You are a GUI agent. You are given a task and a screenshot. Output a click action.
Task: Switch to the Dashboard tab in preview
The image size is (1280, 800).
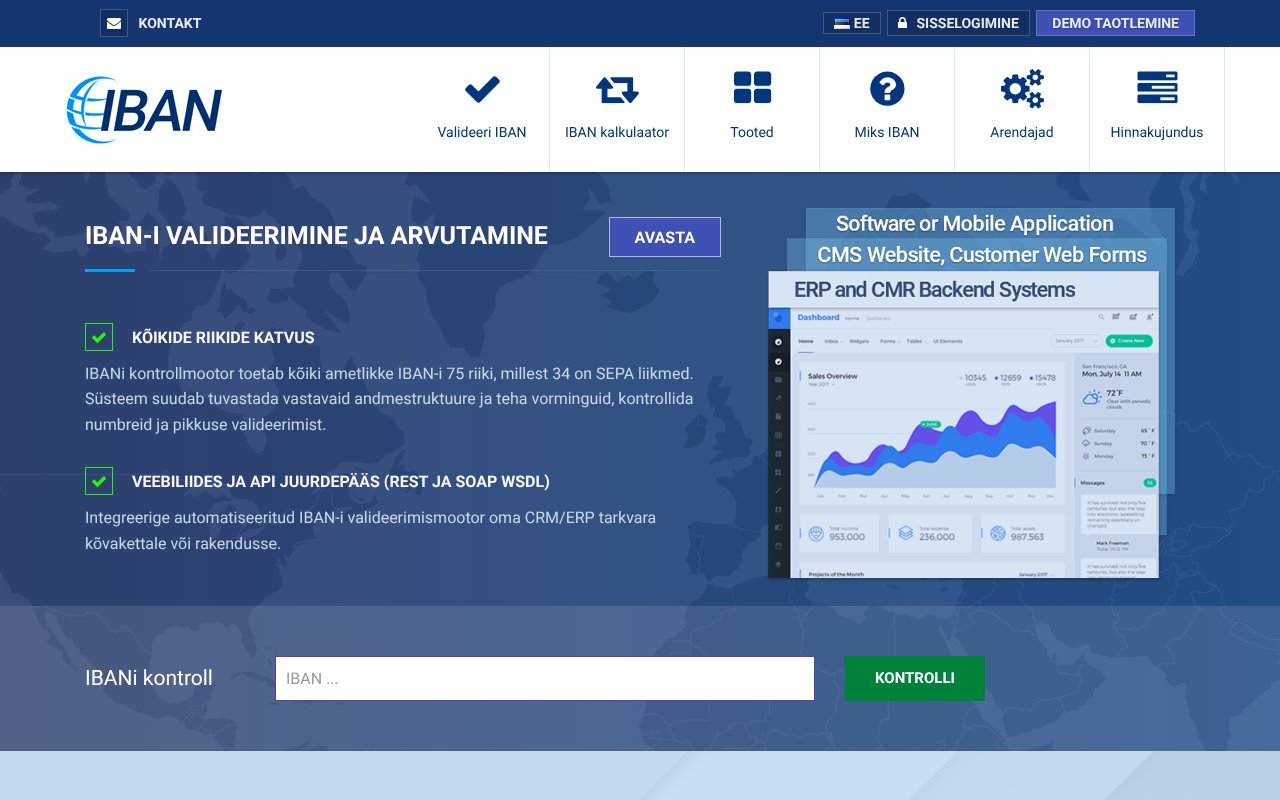tap(818, 316)
